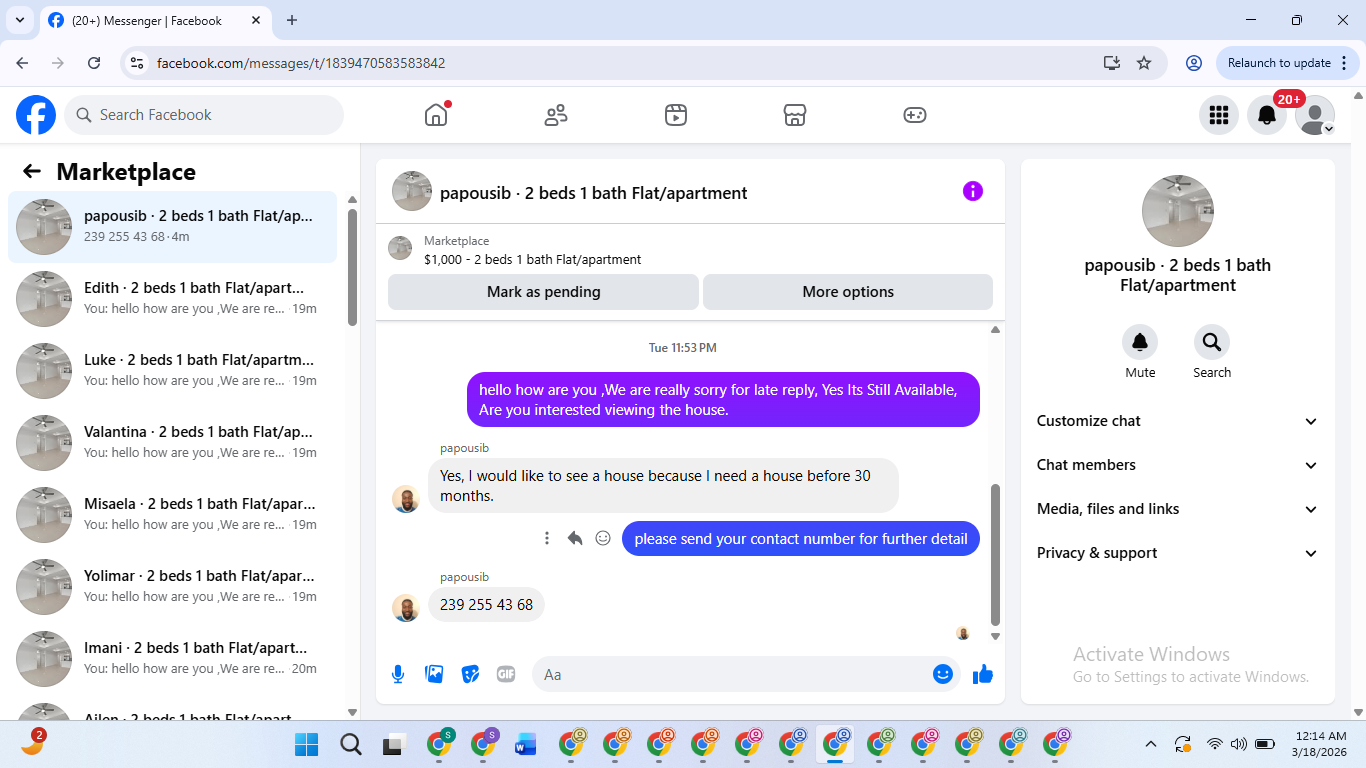Click the browser address bar URL

coord(301,63)
